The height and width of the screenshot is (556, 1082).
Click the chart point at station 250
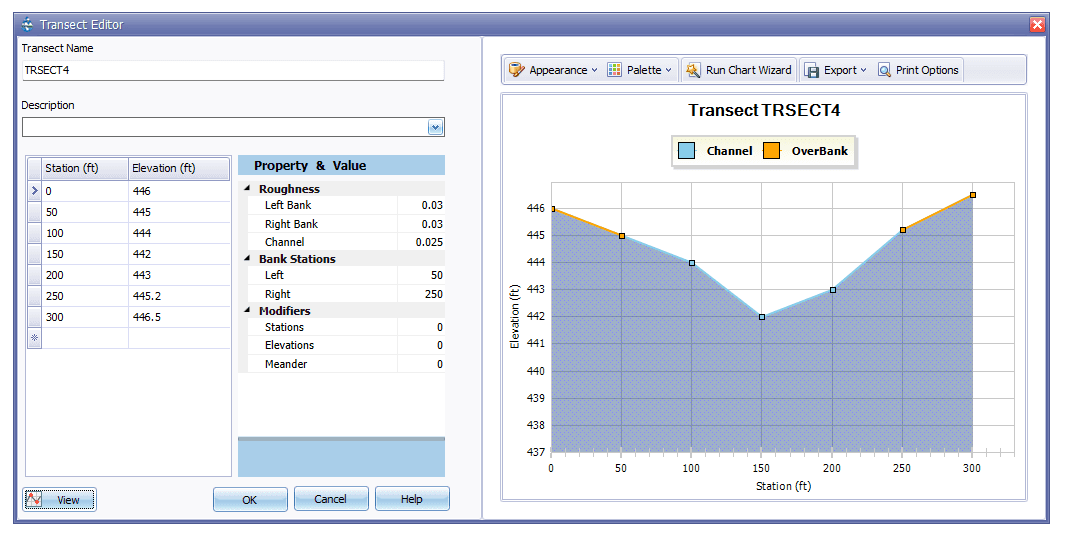[903, 230]
